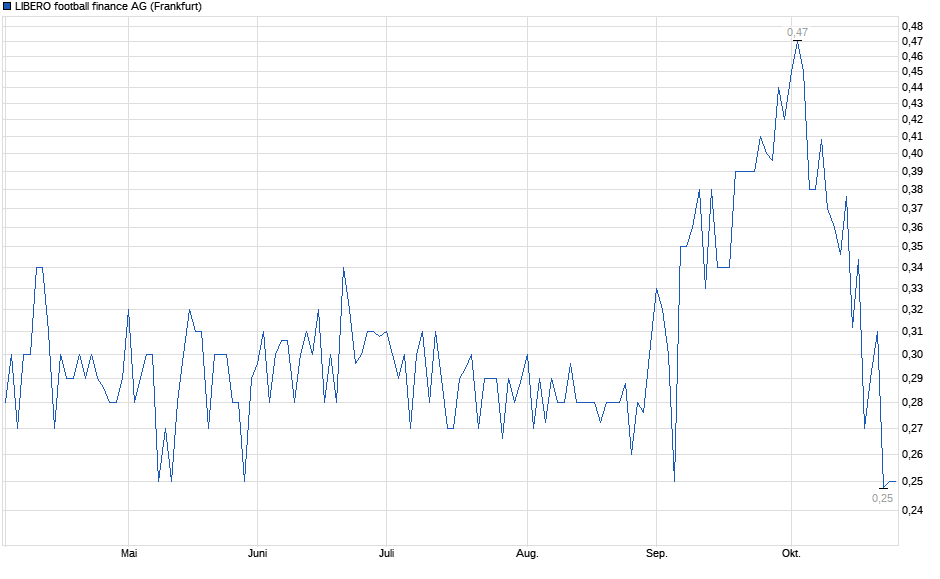The height and width of the screenshot is (579, 940).
Task: Click the 0,30 price axis label
Action: [911, 354]
